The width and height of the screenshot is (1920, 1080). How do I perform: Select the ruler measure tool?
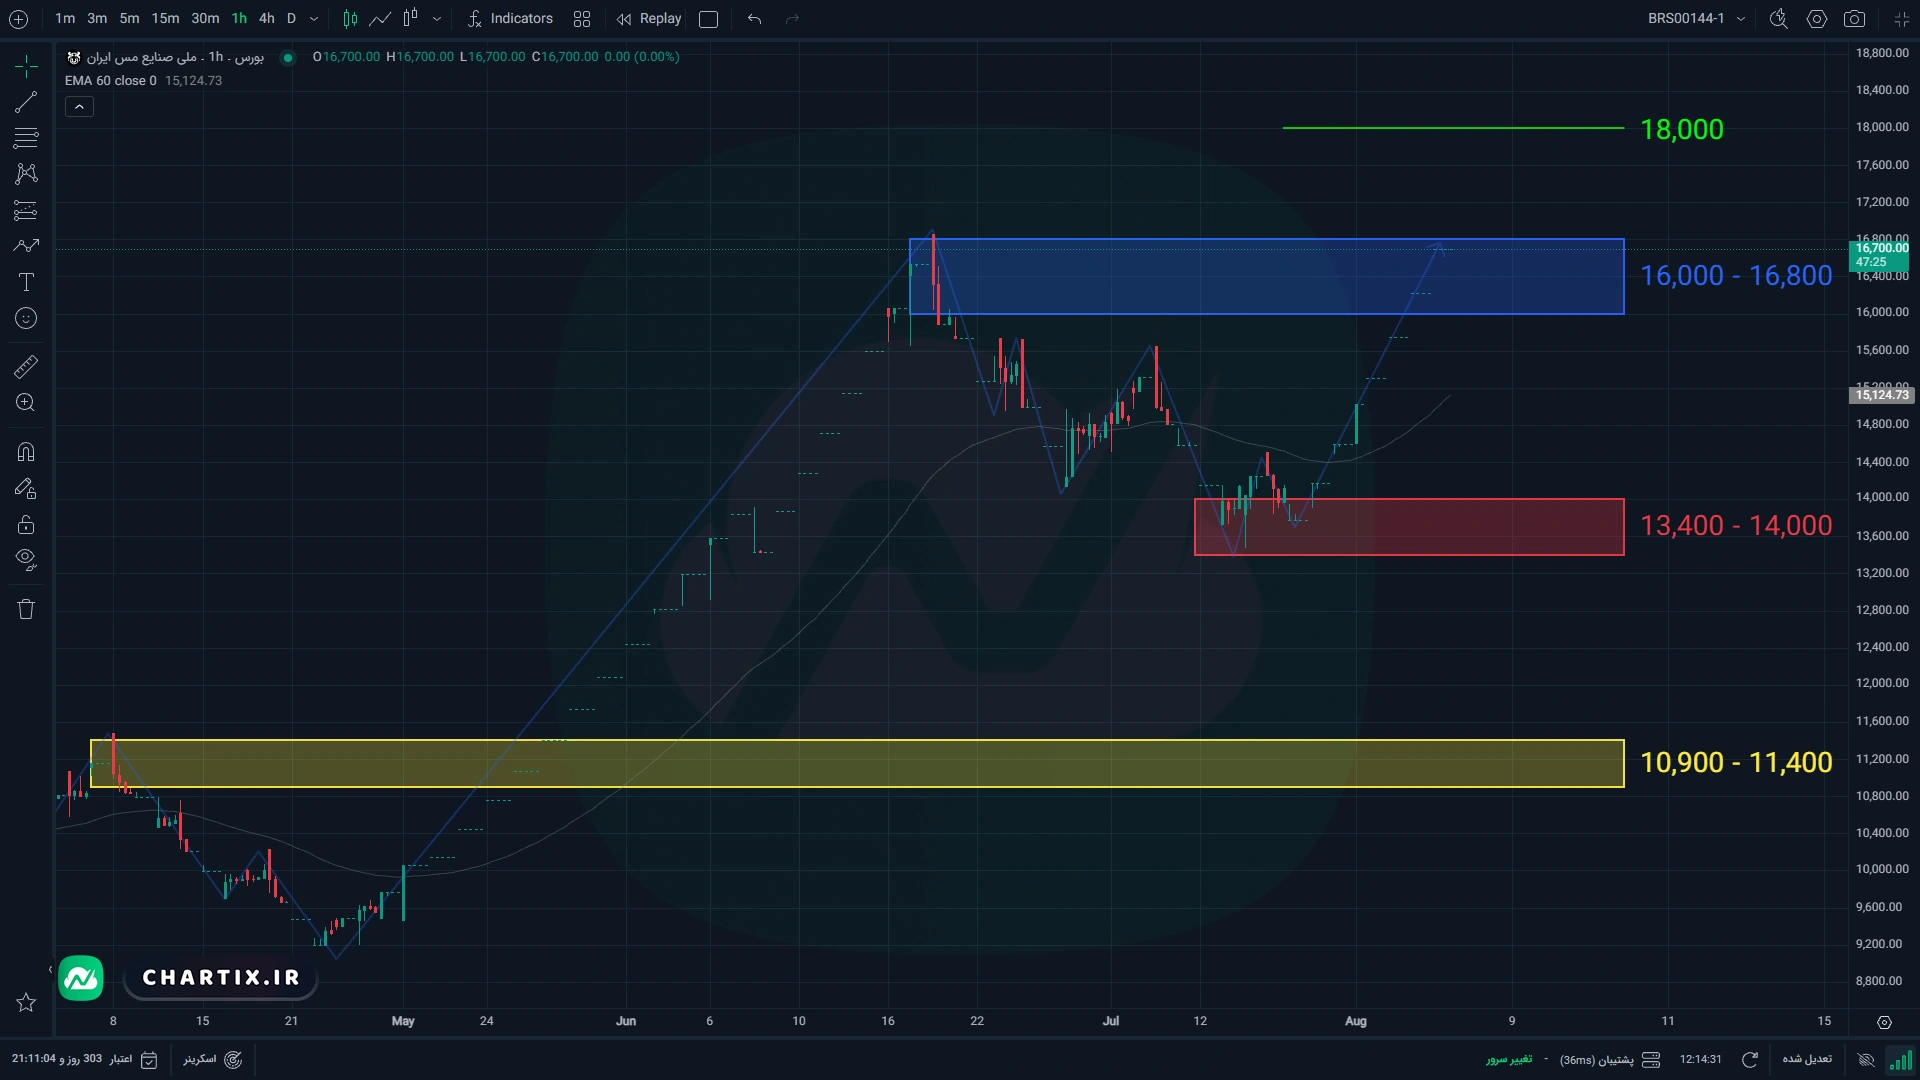point(26,367)
